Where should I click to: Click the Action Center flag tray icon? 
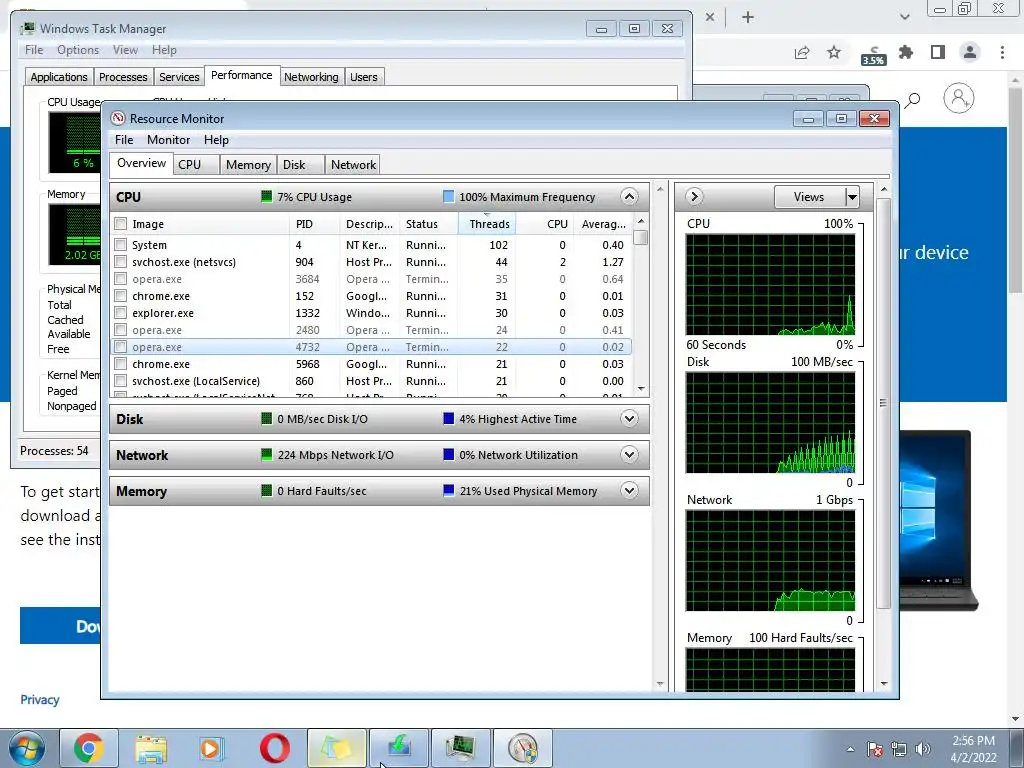(874, 749)
